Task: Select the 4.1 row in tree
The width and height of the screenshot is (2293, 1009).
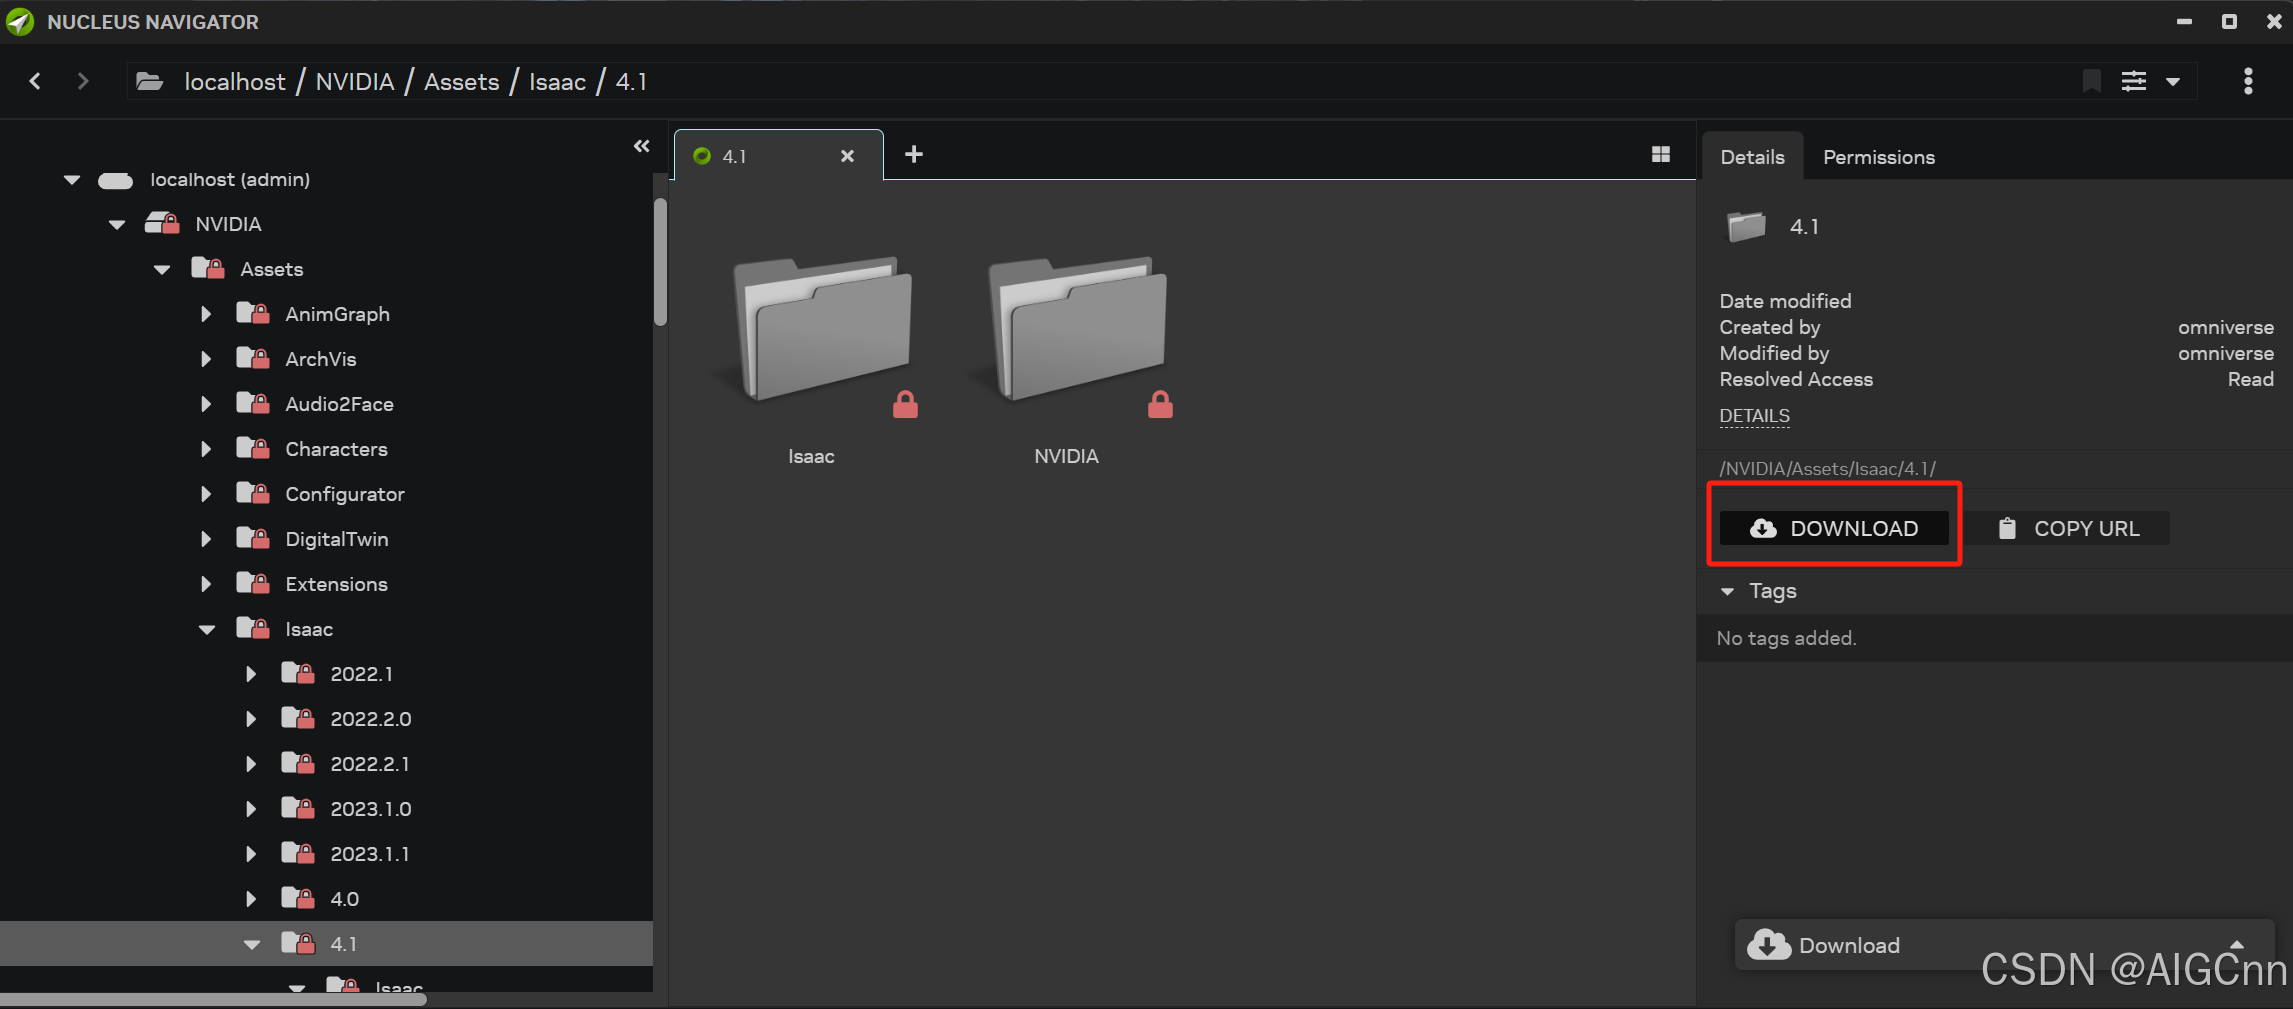Action: pyautogui.click(x=326, y=943)
